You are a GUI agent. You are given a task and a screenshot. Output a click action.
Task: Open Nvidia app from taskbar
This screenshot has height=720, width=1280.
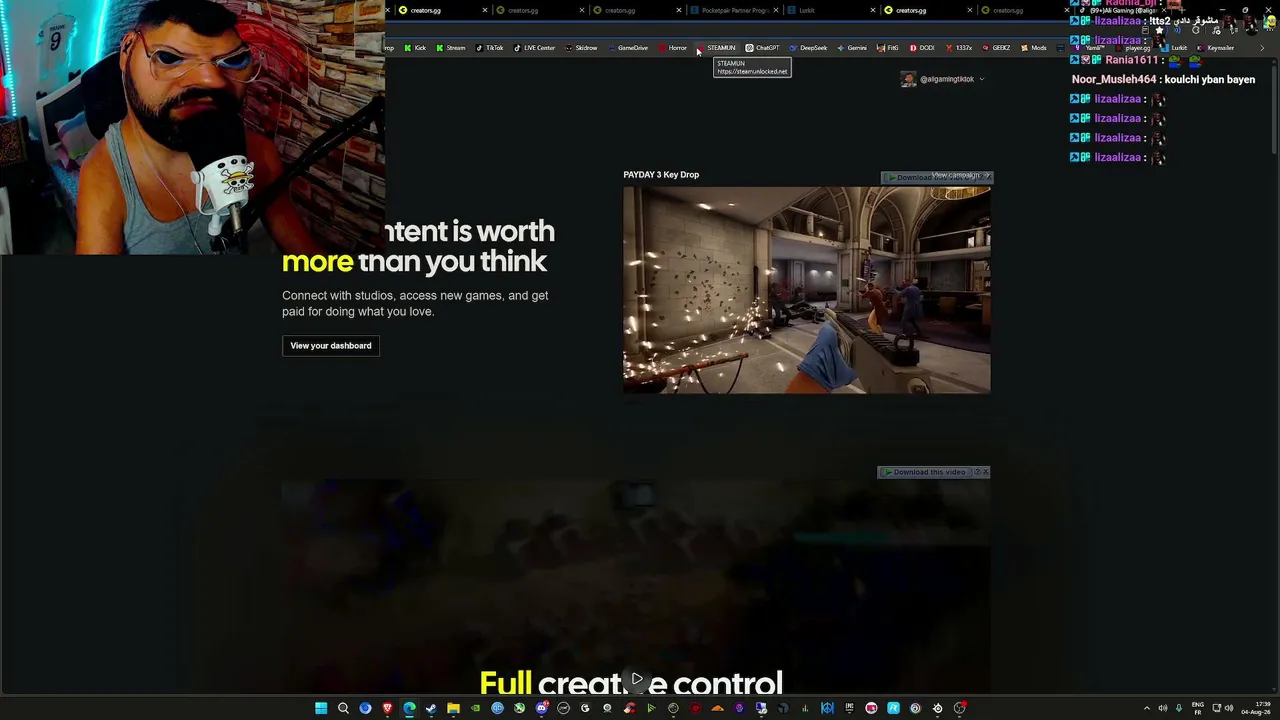click(475, 708)
